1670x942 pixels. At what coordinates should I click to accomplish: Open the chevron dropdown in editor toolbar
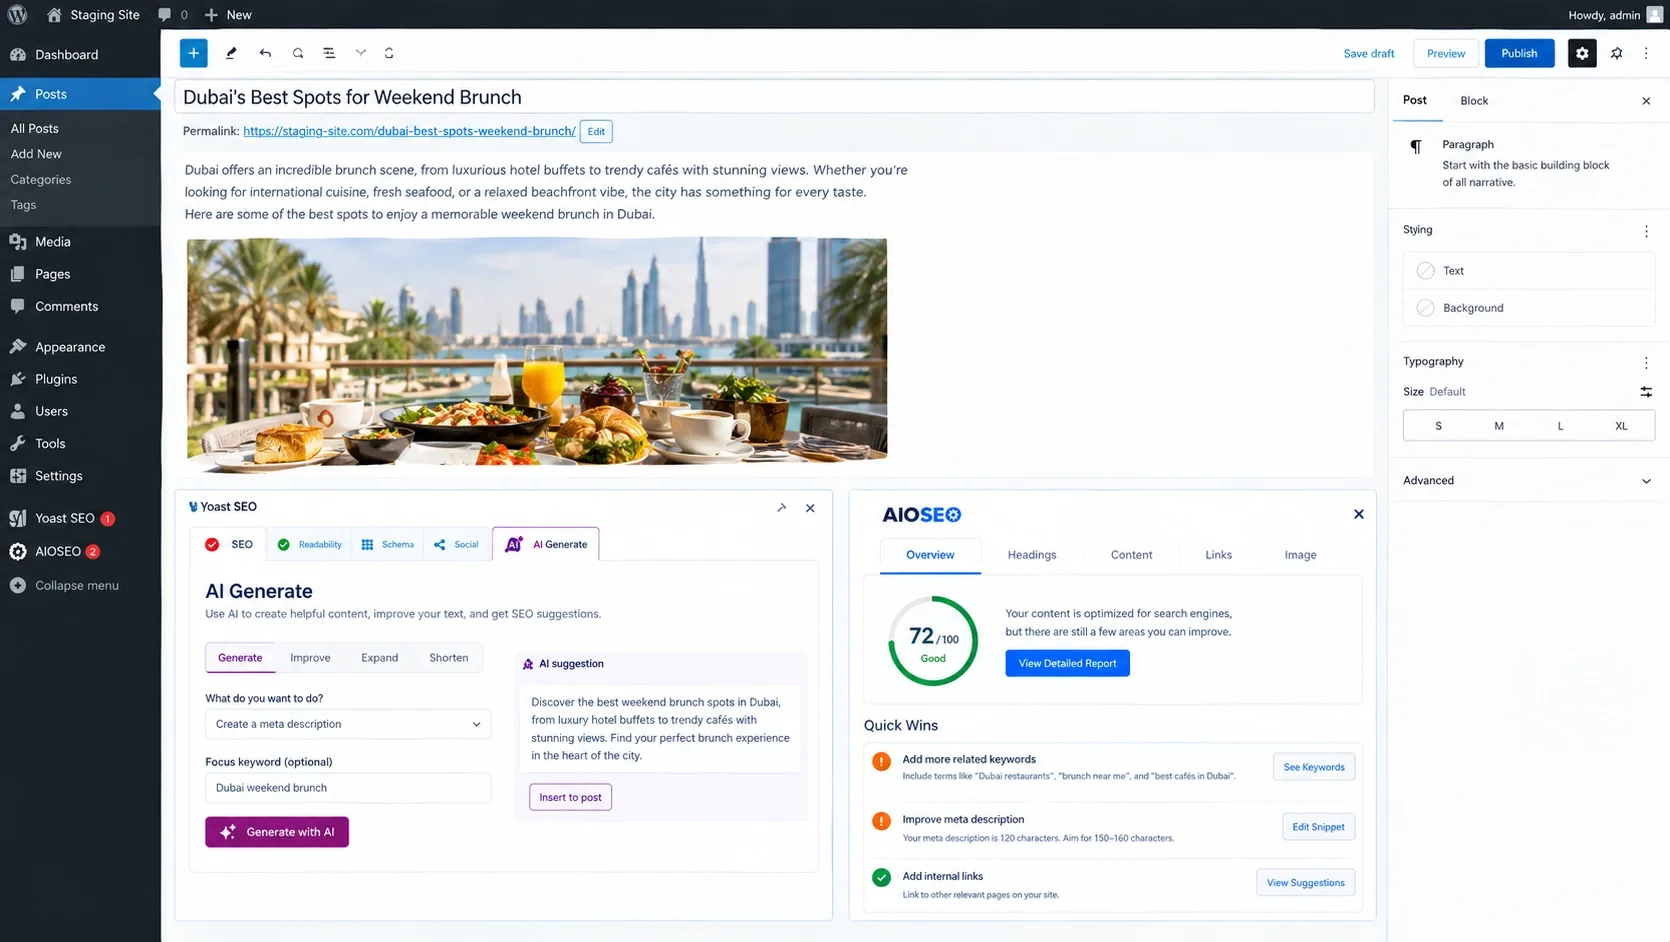361,53
